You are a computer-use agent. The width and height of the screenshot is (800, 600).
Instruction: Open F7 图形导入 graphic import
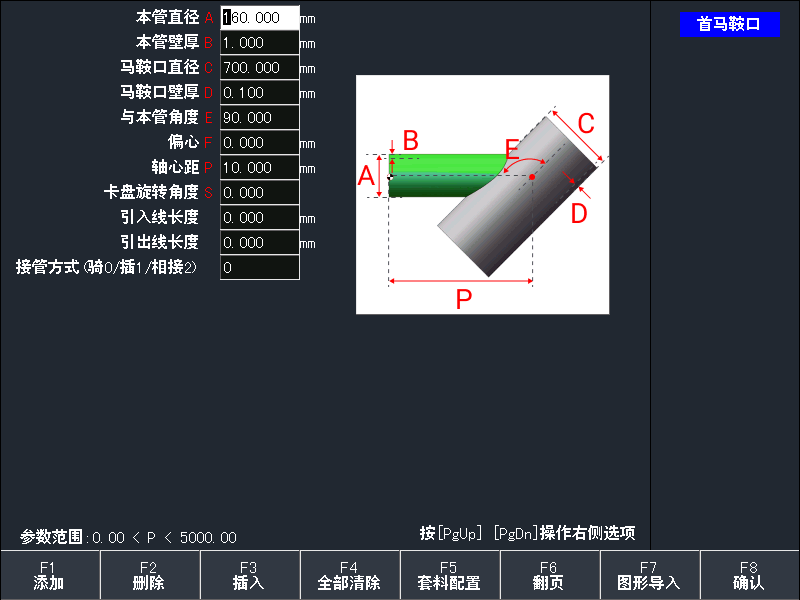(648, 574)
